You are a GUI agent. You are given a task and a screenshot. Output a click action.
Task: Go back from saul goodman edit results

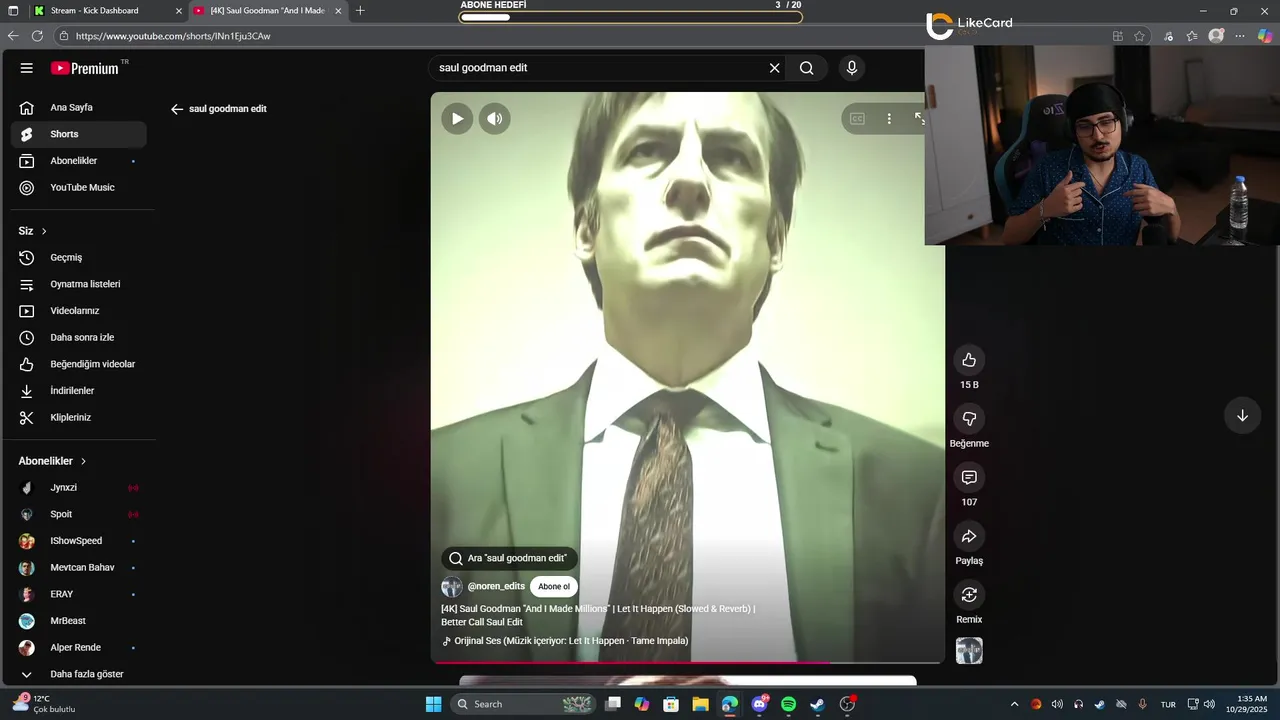pyautogui.click(x=177, y=109)
